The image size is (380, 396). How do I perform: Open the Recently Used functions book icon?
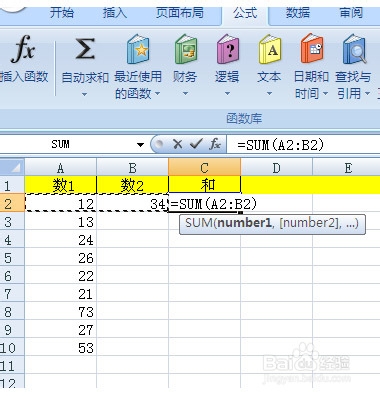click(x=138, y=49)
